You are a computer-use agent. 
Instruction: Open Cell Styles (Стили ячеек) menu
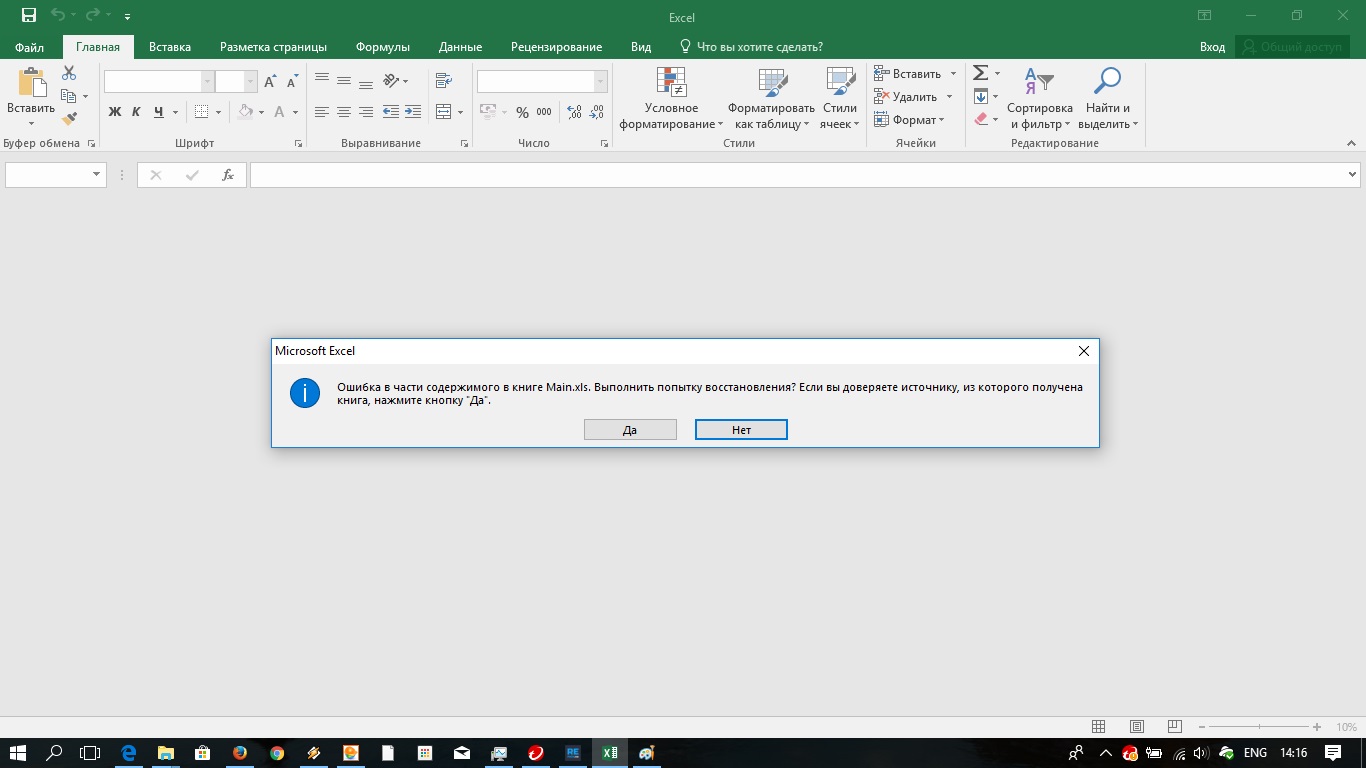tap(840, 98)
